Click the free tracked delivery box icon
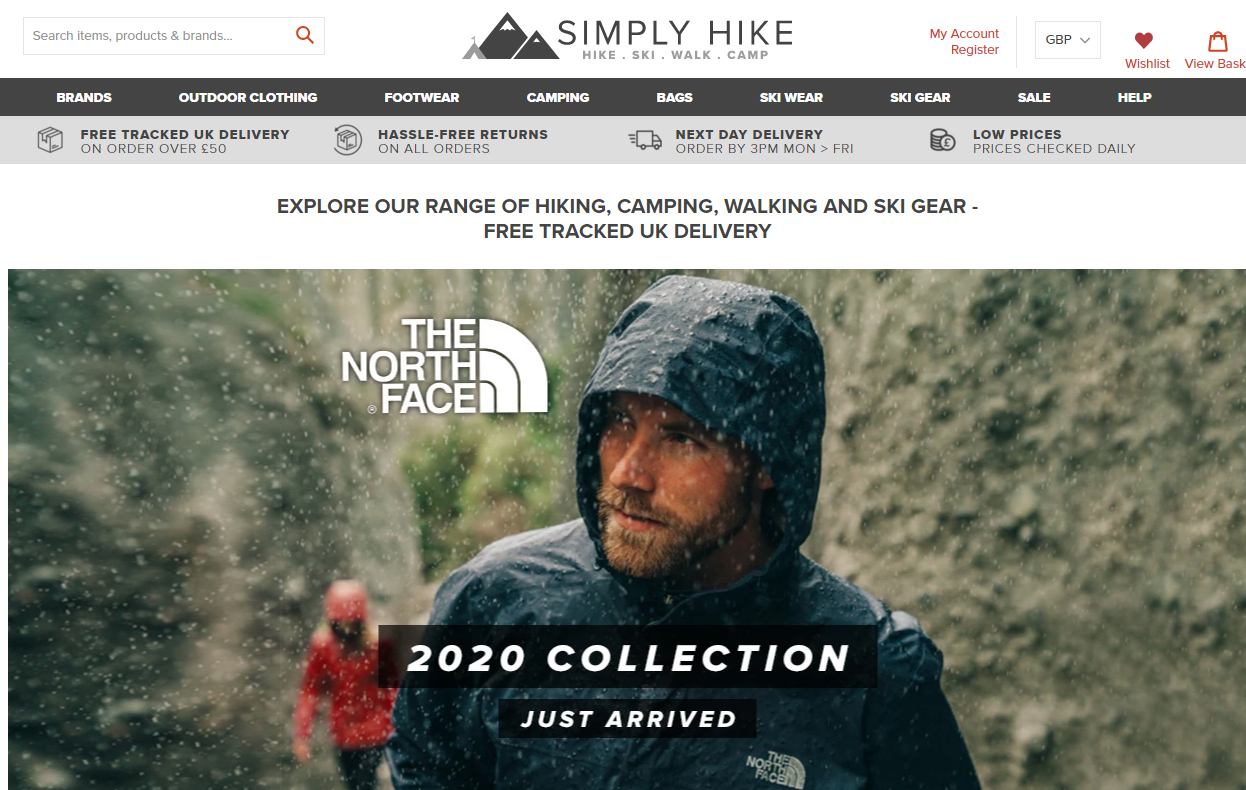1246x790 pixels. pyautogui.click(x=50, y=140)
